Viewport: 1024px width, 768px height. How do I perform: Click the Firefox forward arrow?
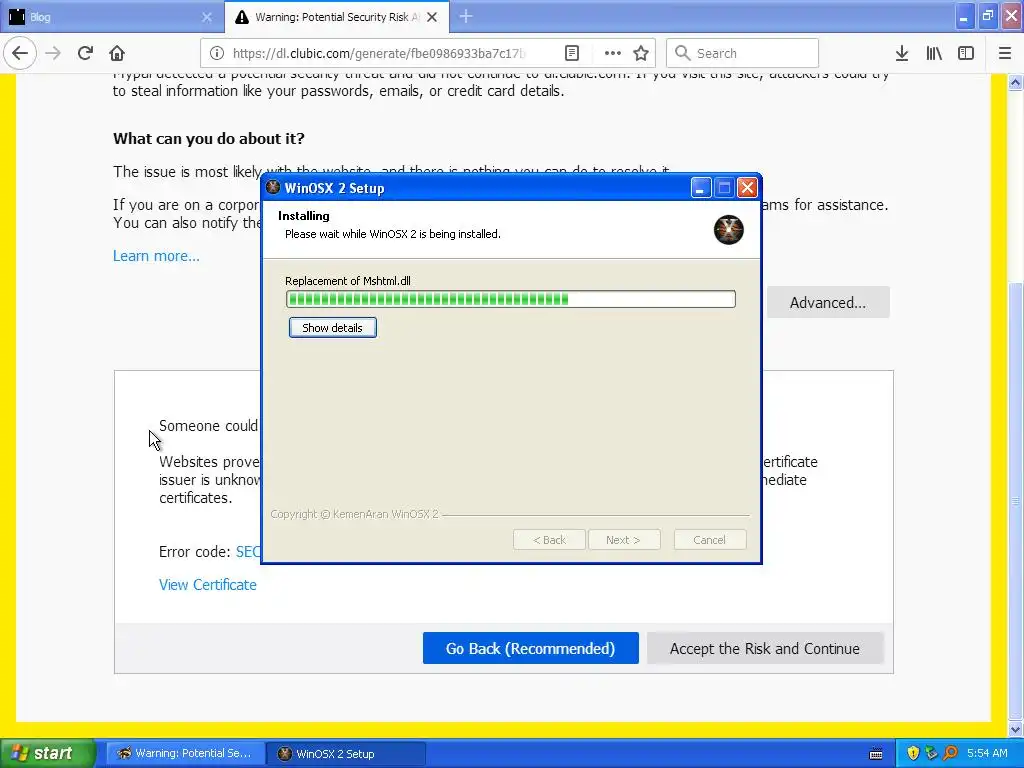53,53
